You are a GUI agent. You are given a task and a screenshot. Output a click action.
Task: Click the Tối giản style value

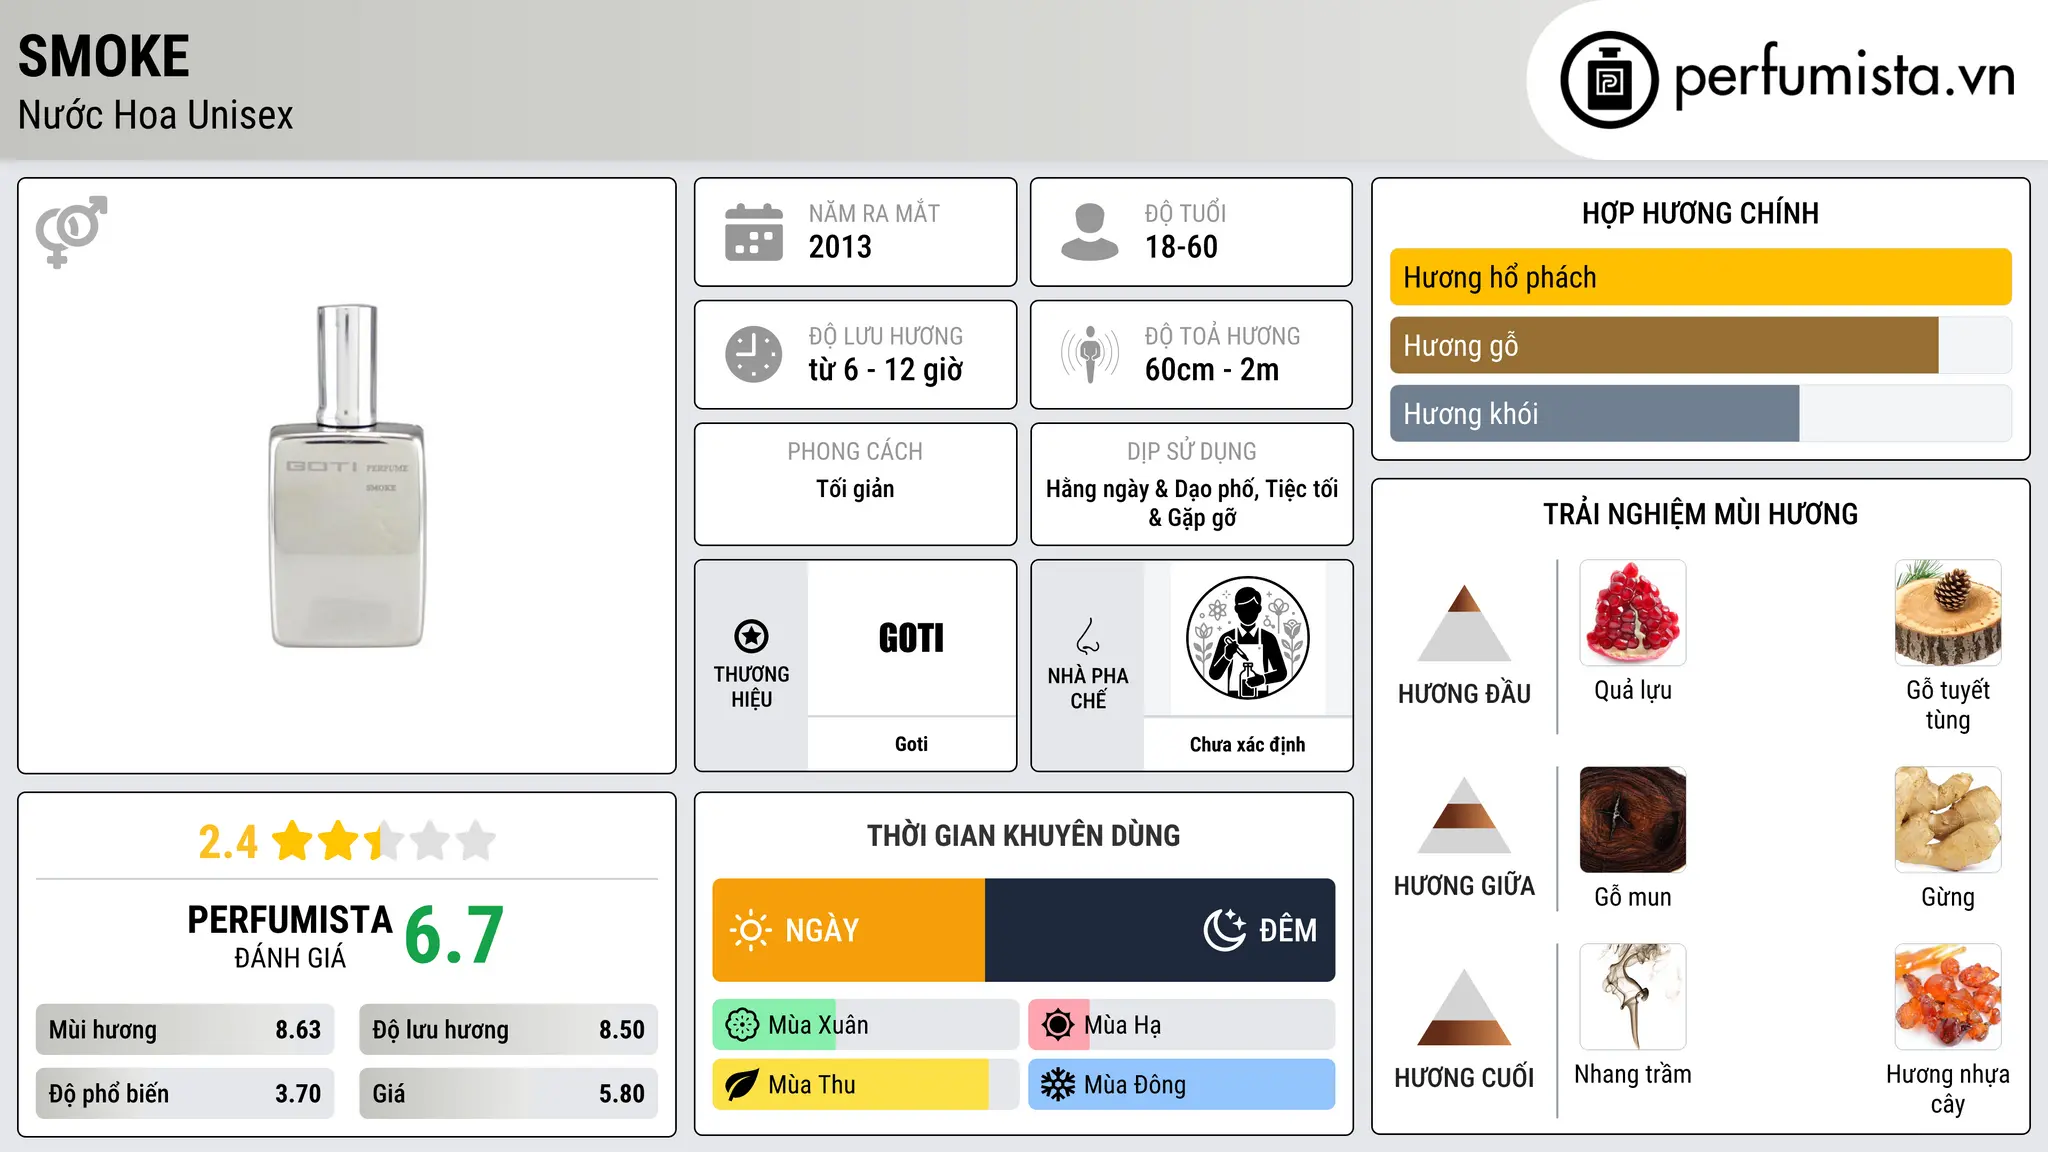[x=855, y=489]
